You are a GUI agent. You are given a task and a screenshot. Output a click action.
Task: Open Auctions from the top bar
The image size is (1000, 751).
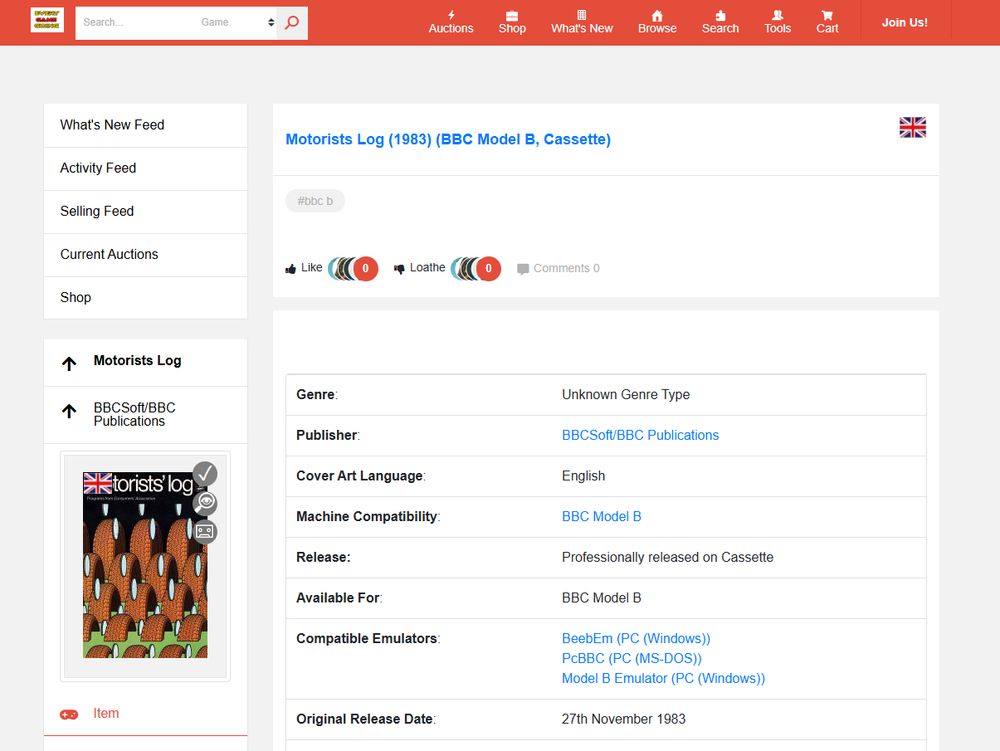tap(451, 22)
